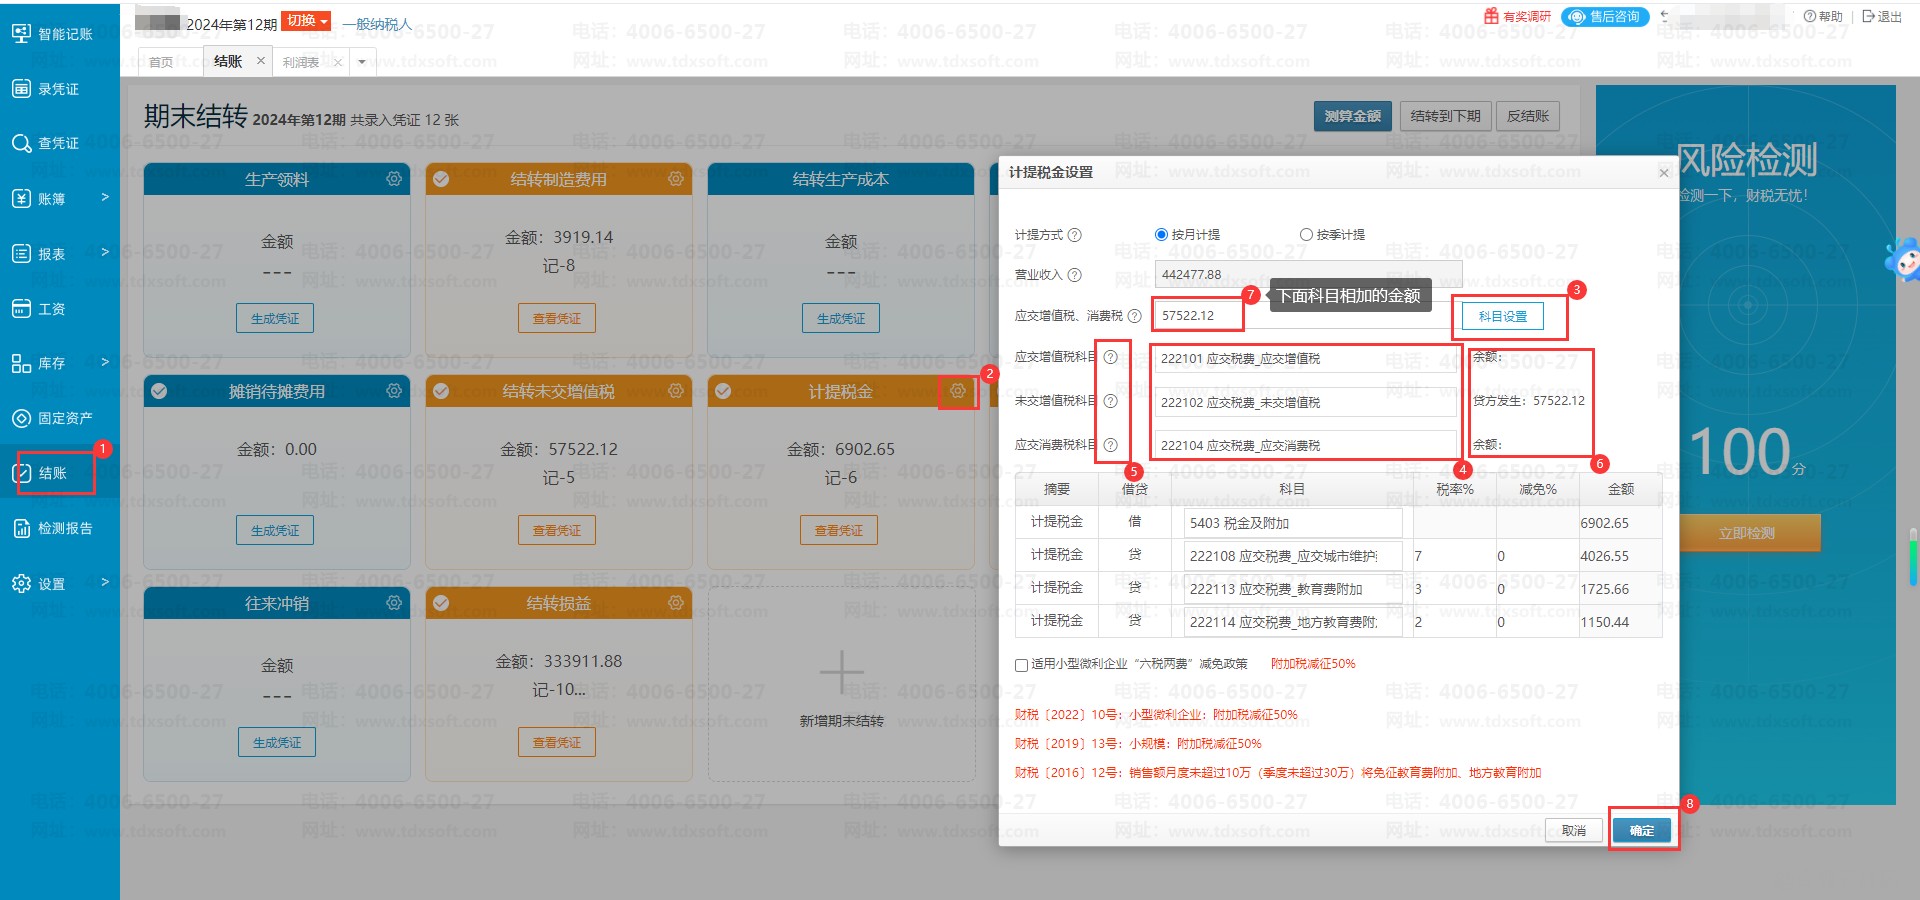
Task: Click the 应交增值税、消费税 amount field
Action: 1197,316
